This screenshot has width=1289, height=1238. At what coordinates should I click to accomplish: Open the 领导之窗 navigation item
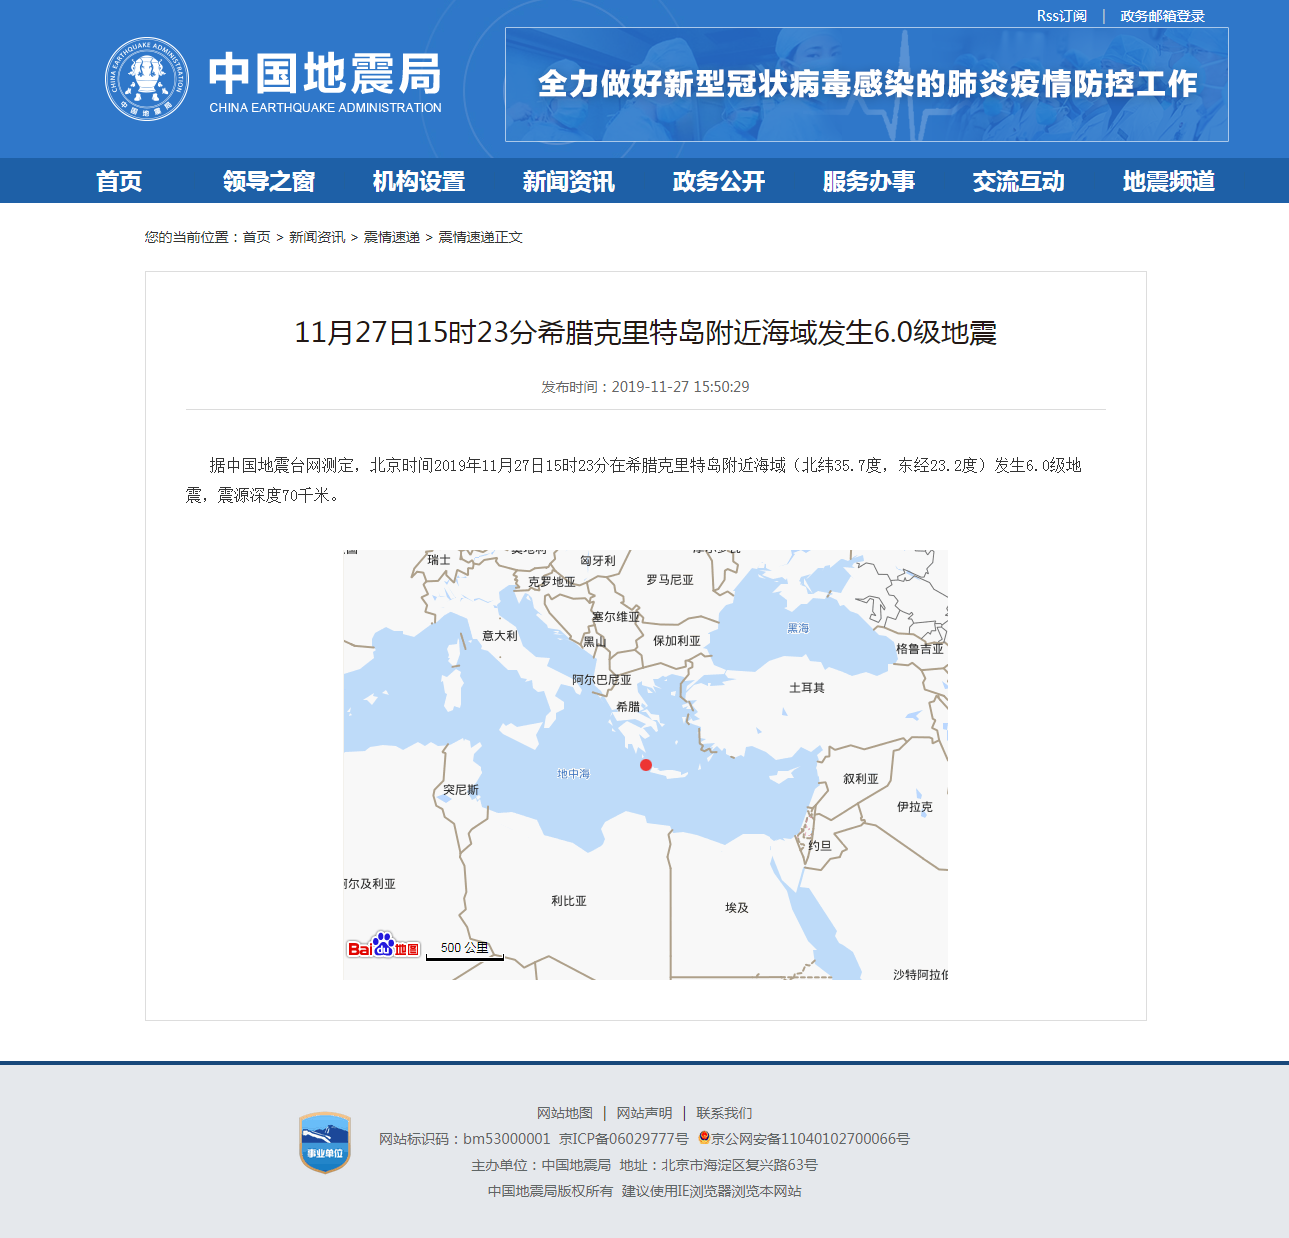[269, 181]
